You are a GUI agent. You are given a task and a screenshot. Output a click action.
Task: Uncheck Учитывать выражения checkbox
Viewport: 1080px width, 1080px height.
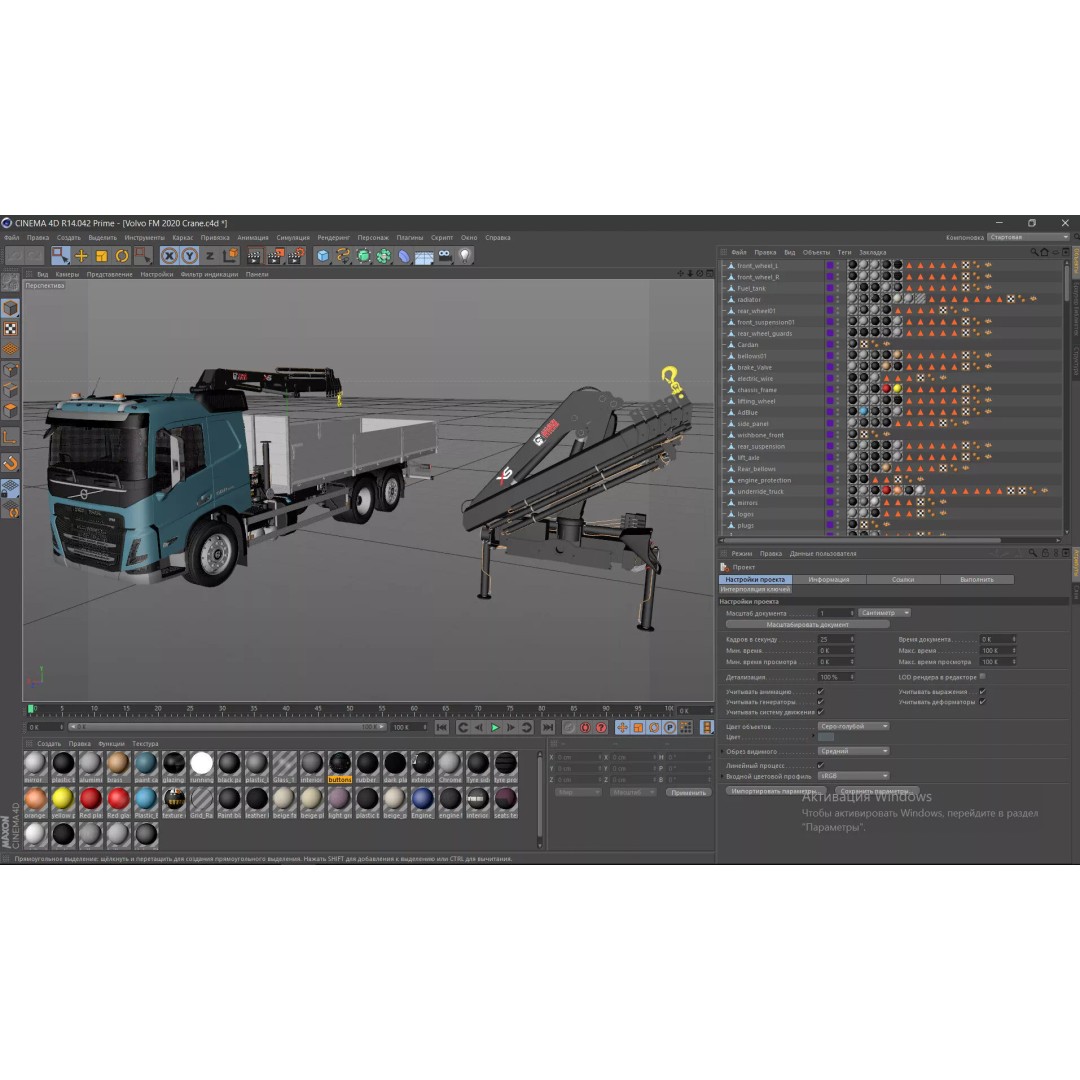tap(982, 692)
